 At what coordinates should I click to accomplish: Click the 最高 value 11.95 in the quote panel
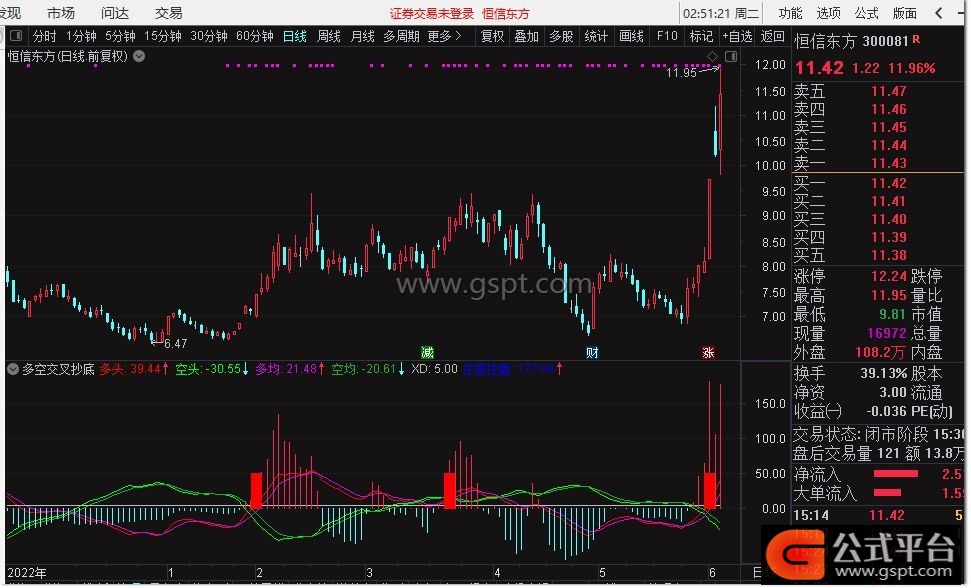pyautogui.click(x=889, y=295)
